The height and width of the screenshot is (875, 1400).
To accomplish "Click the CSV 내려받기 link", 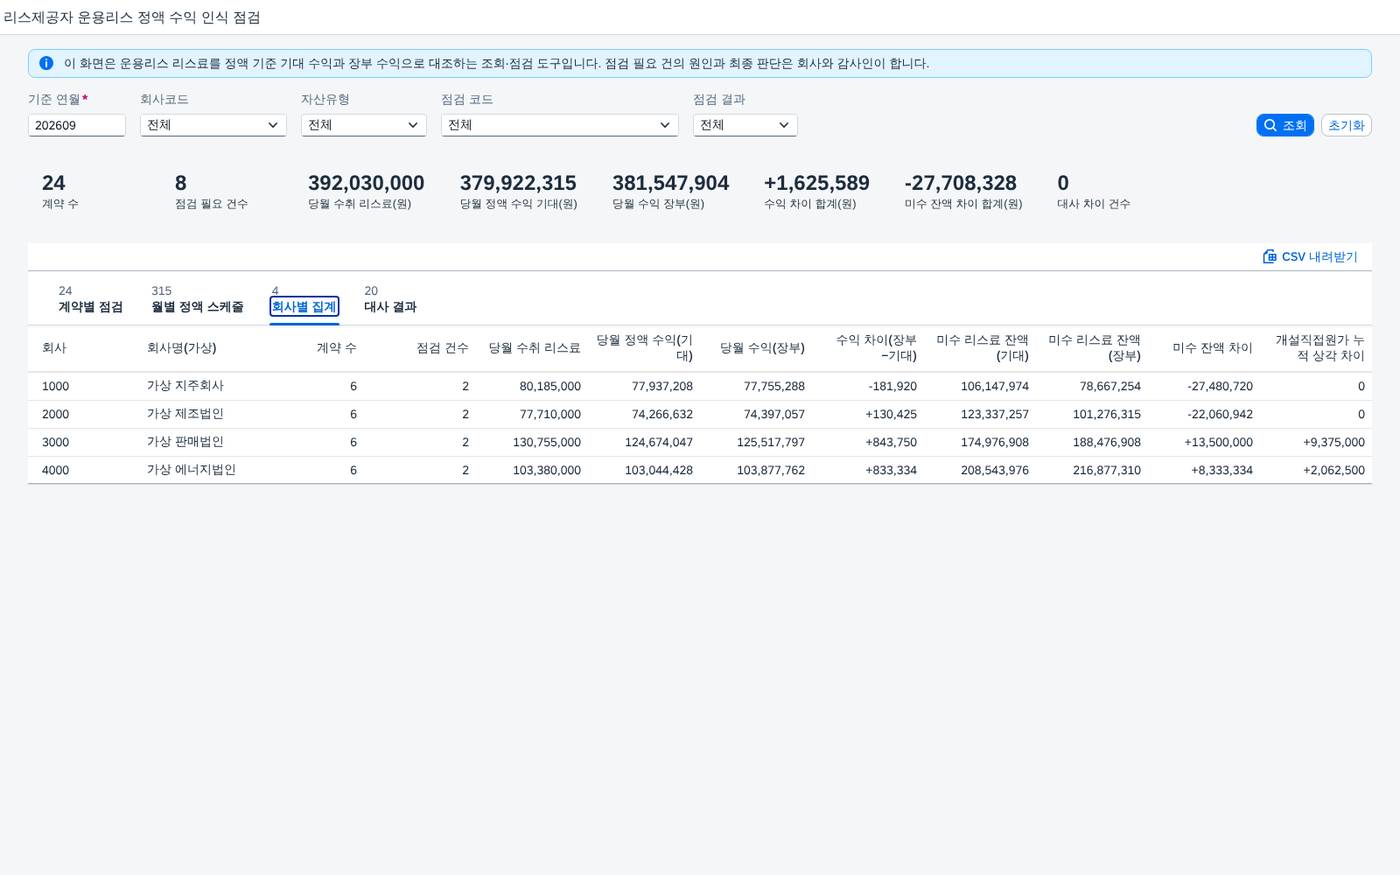I will 1310,257.
